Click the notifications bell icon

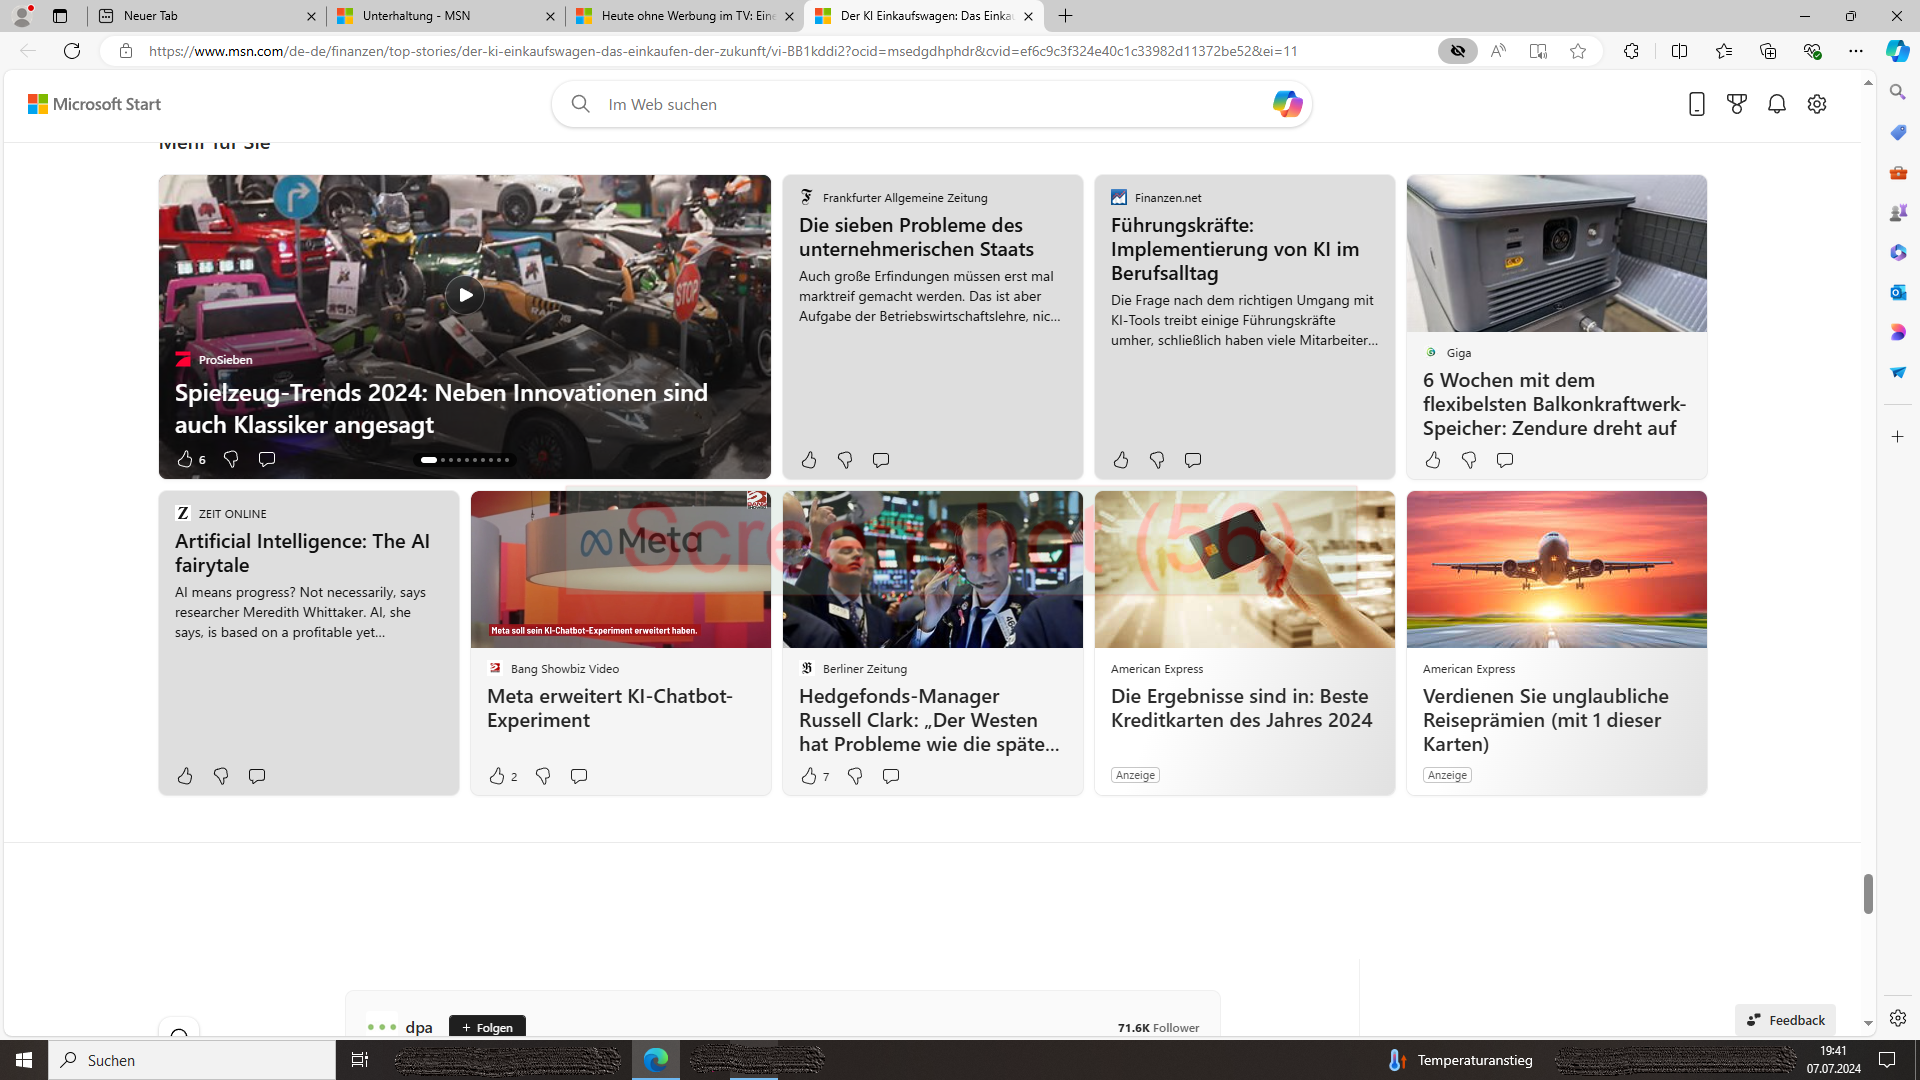[x=1777, y=104]
